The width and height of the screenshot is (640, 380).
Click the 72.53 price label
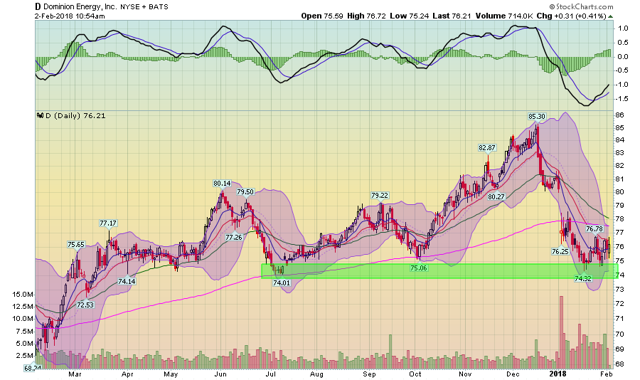coord(85,304)
